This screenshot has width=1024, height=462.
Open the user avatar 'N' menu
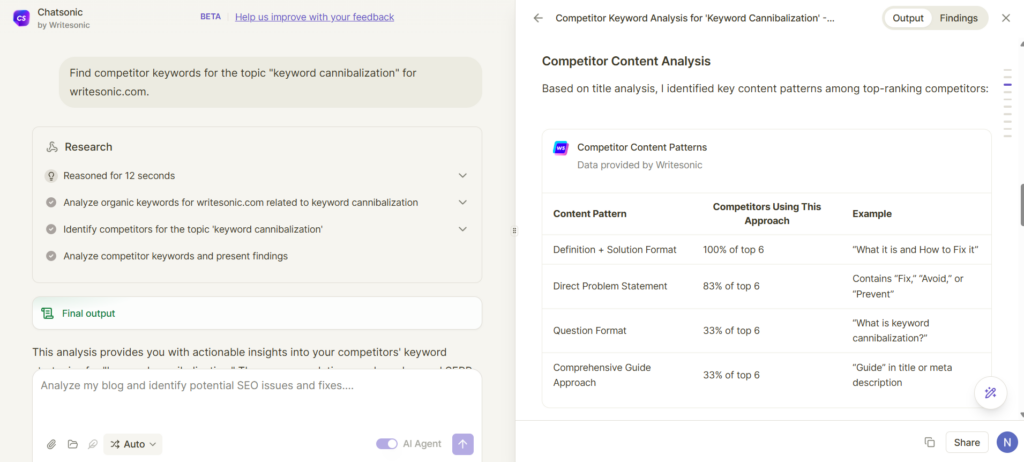point(1007,442)
